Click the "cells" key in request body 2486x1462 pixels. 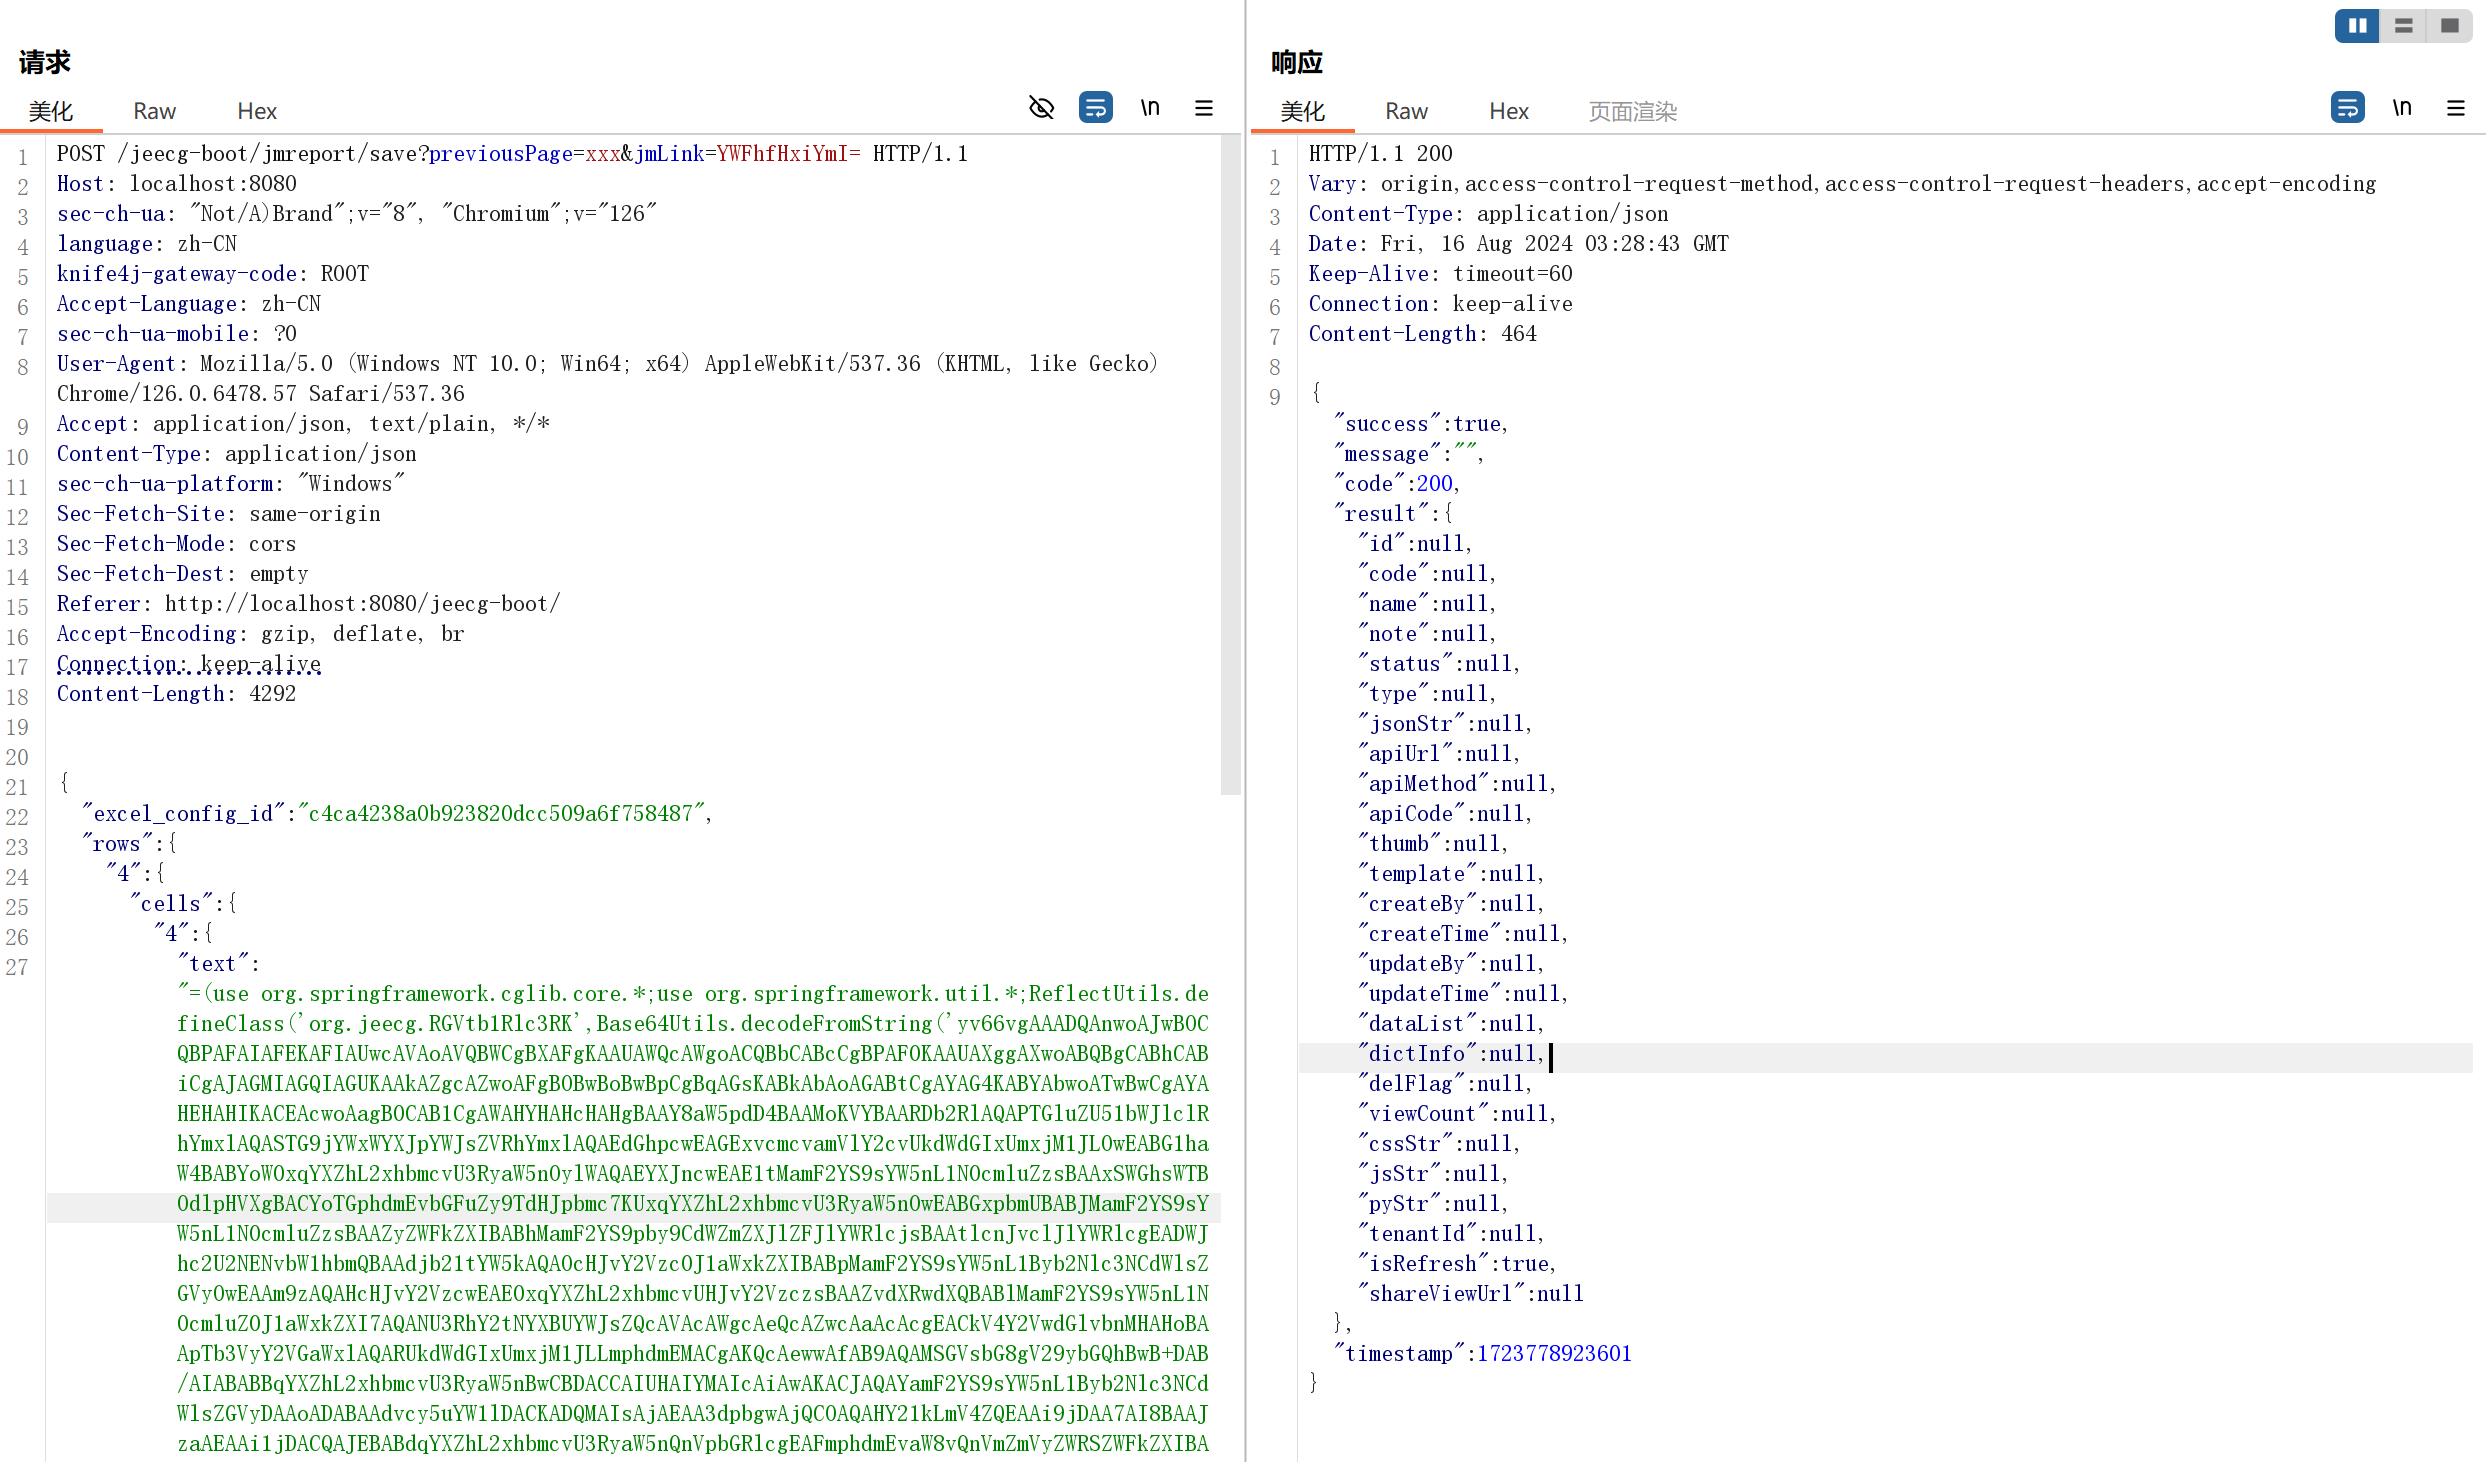click(x=172, y=904)
